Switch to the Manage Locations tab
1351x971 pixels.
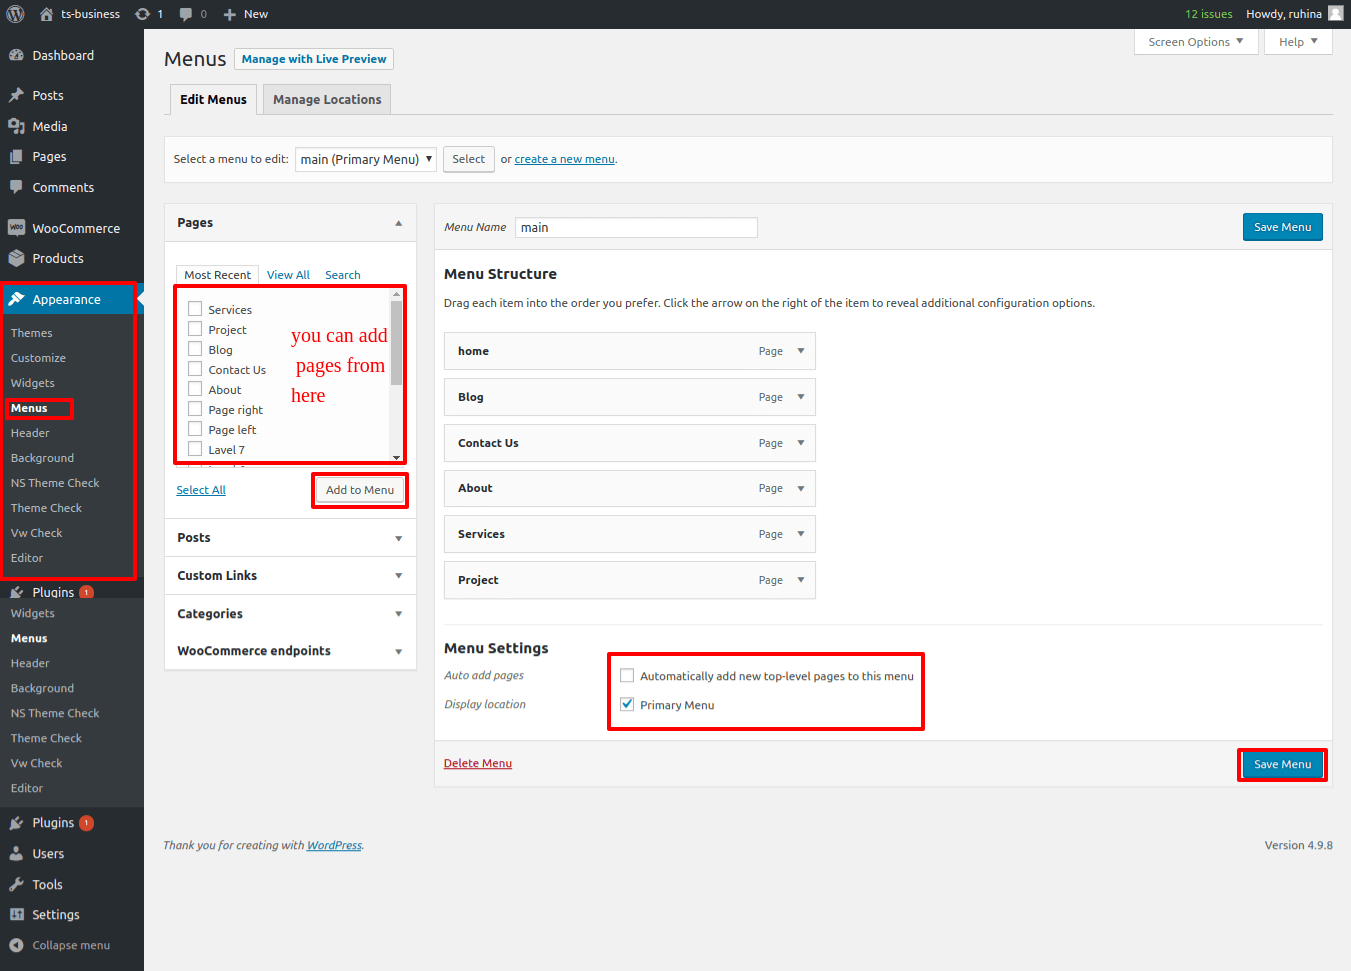click(x=327, y=100)
